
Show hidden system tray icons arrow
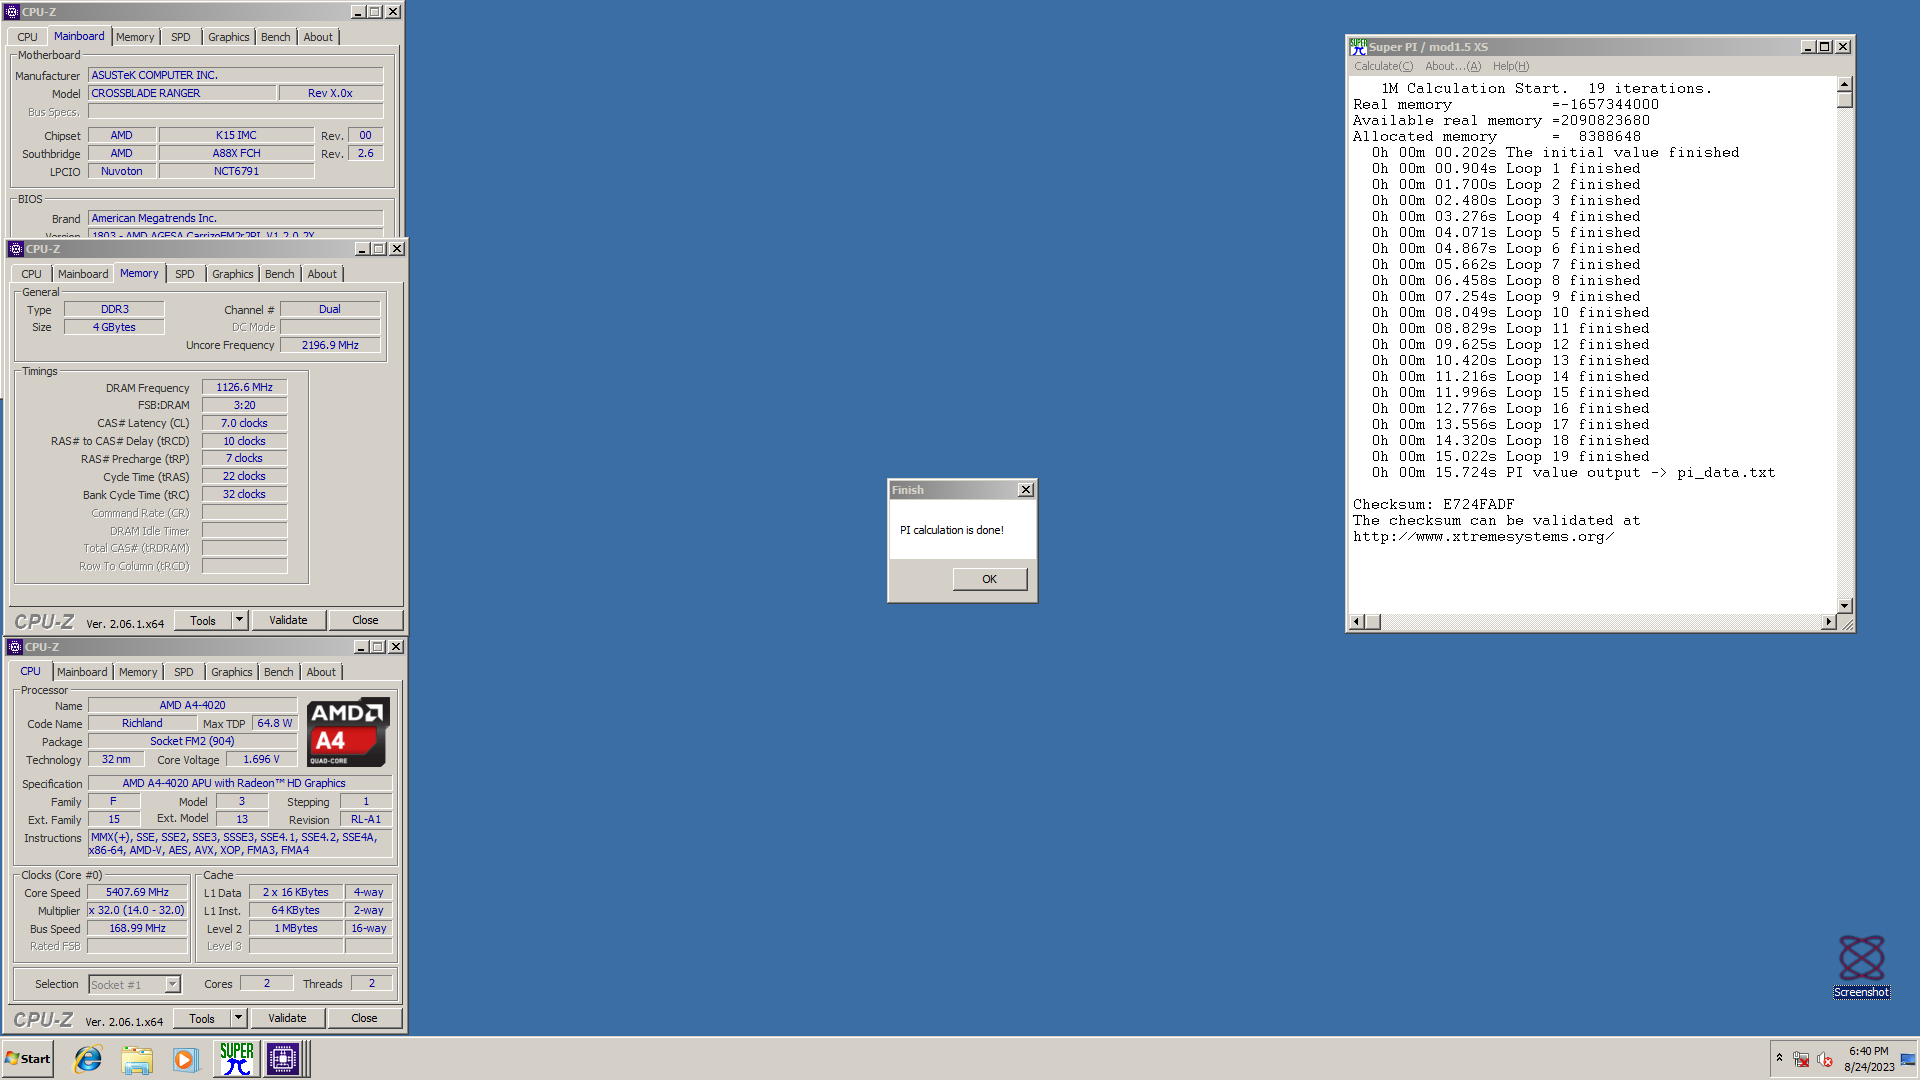point(1779,1058)
